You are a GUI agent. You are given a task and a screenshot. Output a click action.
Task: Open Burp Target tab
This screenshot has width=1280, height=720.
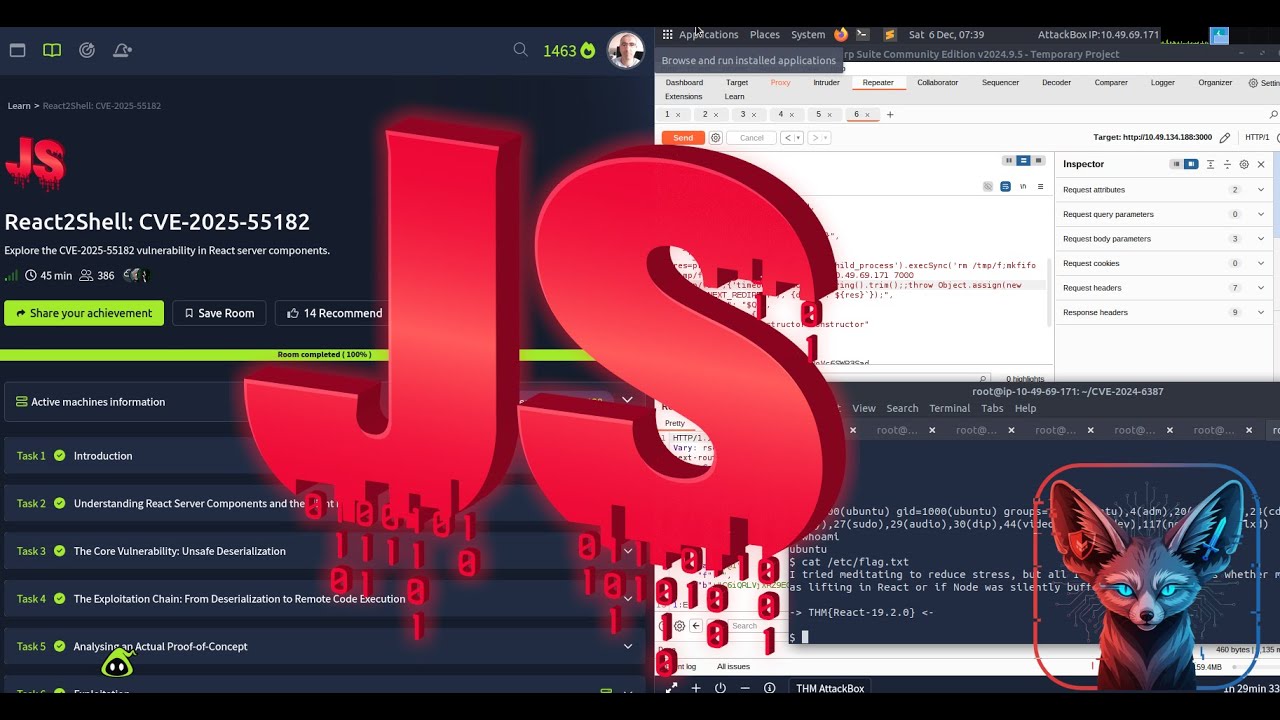tap(737, 83)
